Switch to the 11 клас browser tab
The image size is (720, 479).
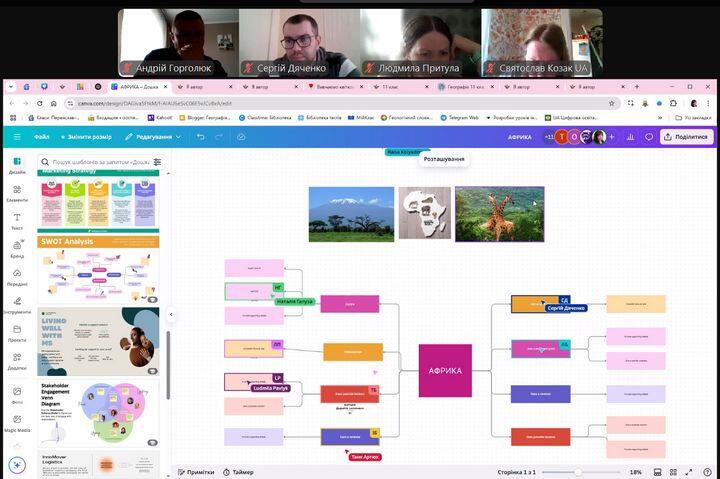(401, 86)
